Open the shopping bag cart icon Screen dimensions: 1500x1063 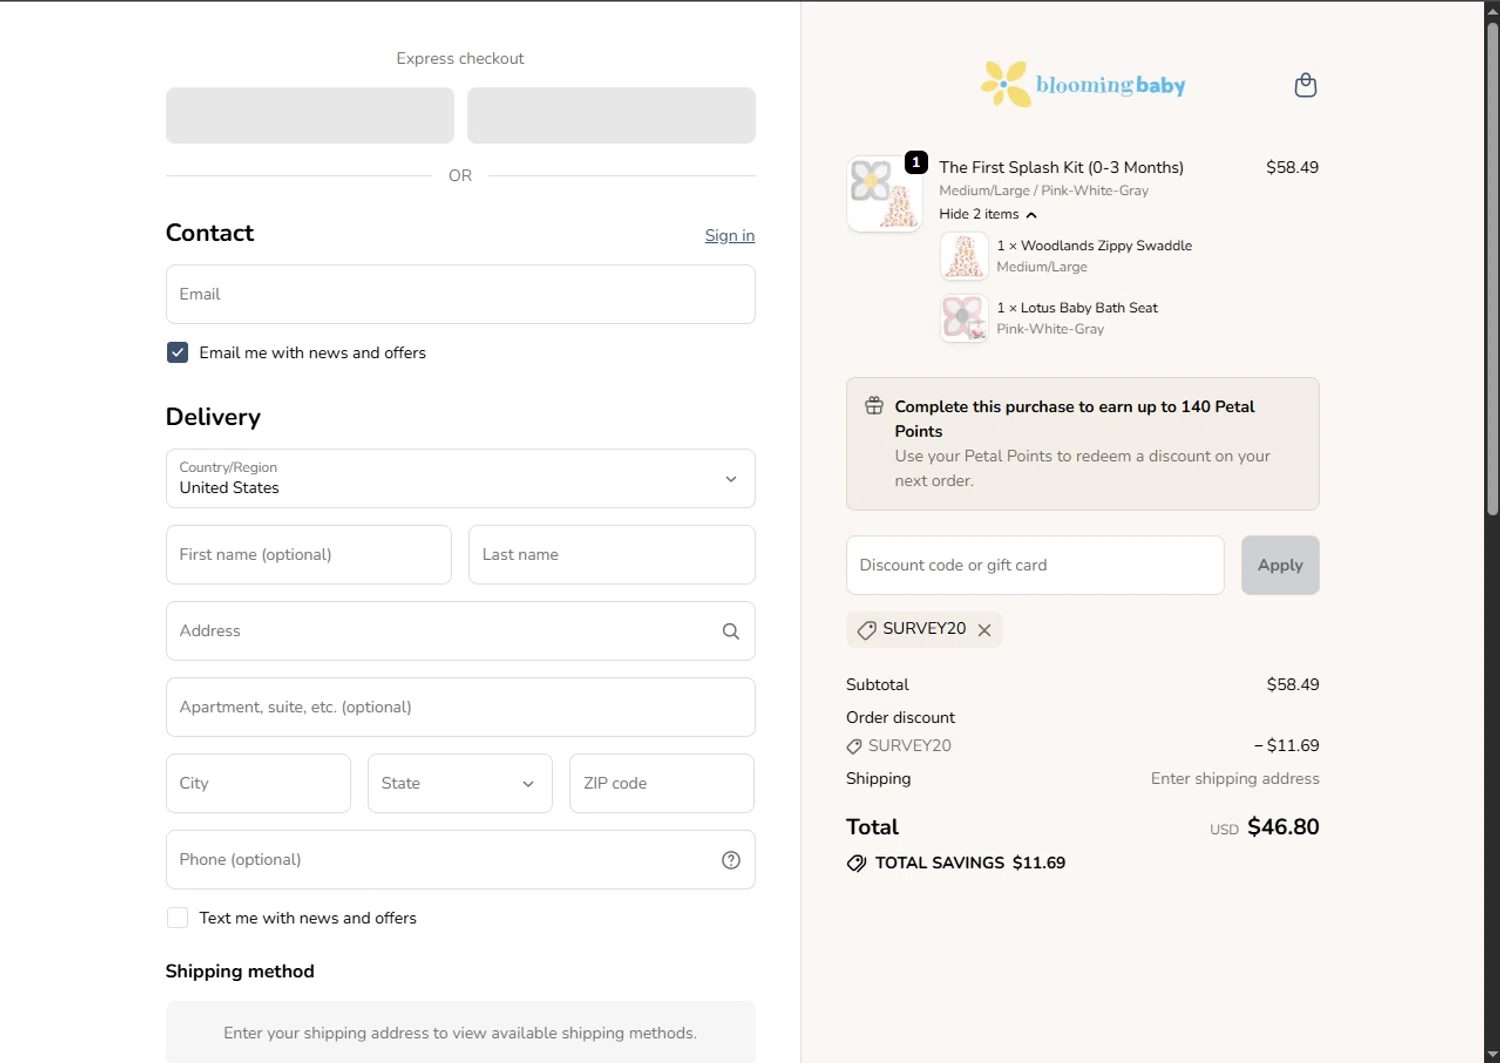coord(1305,85)
